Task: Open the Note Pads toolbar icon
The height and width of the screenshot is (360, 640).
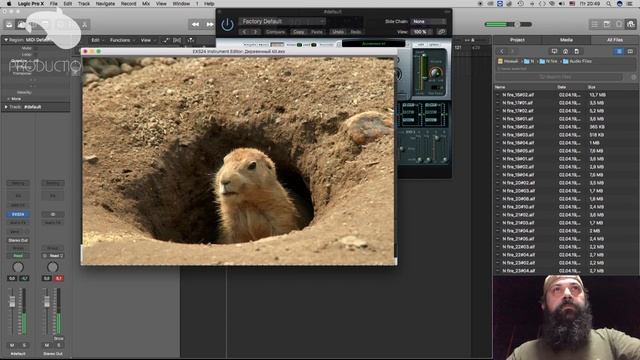Action: coord(607,24)
